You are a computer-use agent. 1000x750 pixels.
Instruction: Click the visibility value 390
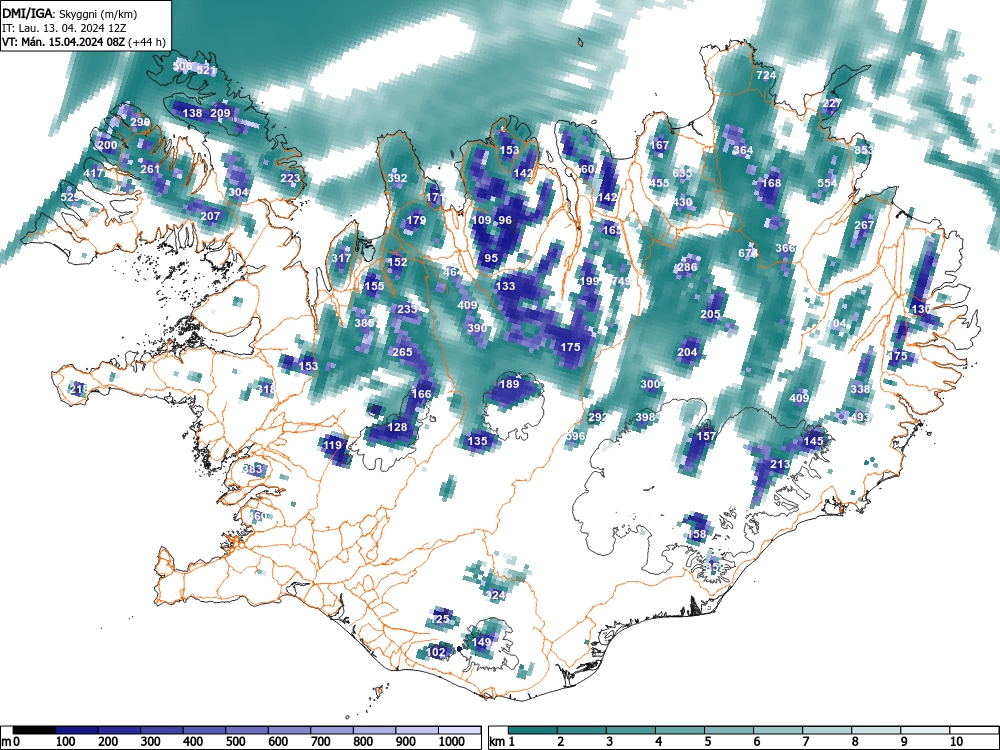click(x=477, y=328)
